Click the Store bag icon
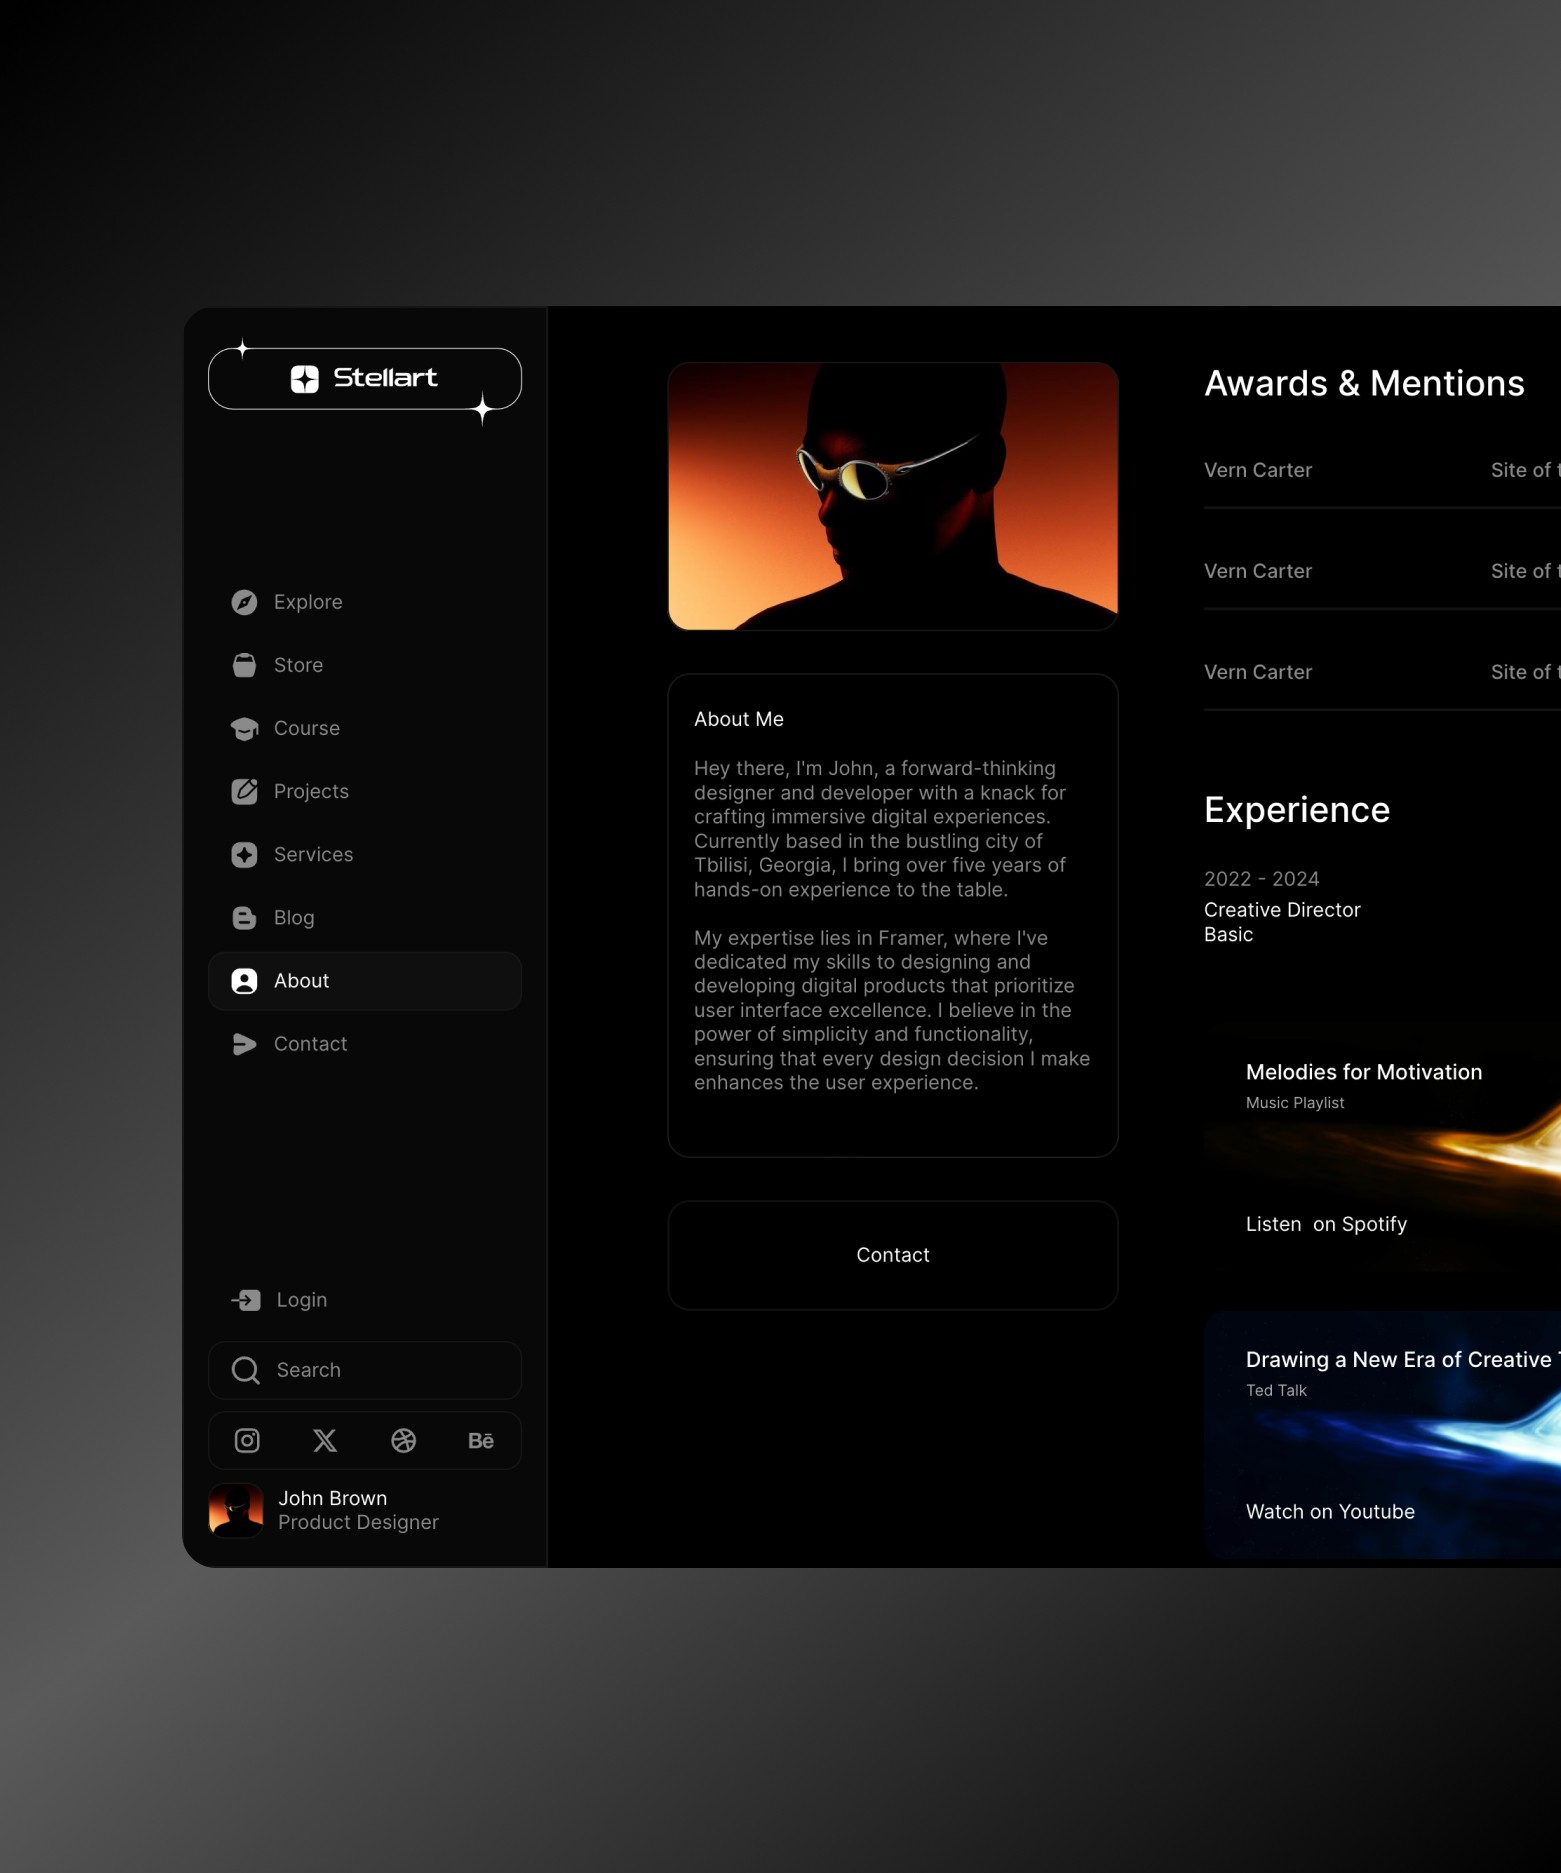This screenshot has height=1873, width=1561. point(244,665)
